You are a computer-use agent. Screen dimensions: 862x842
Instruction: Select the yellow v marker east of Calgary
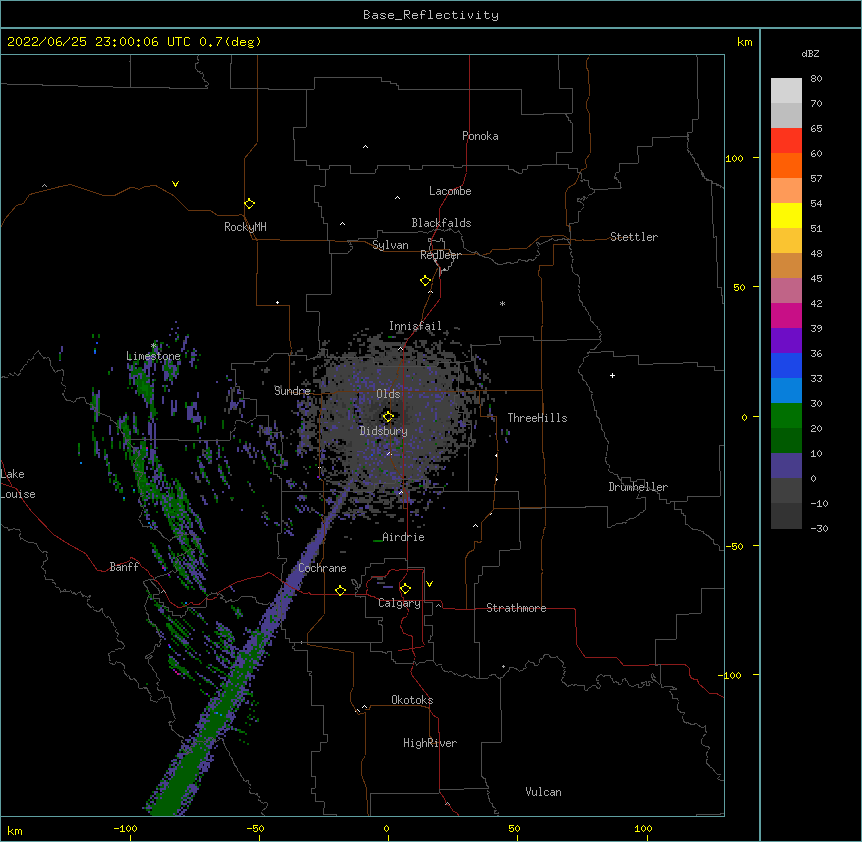coord(429,584)
